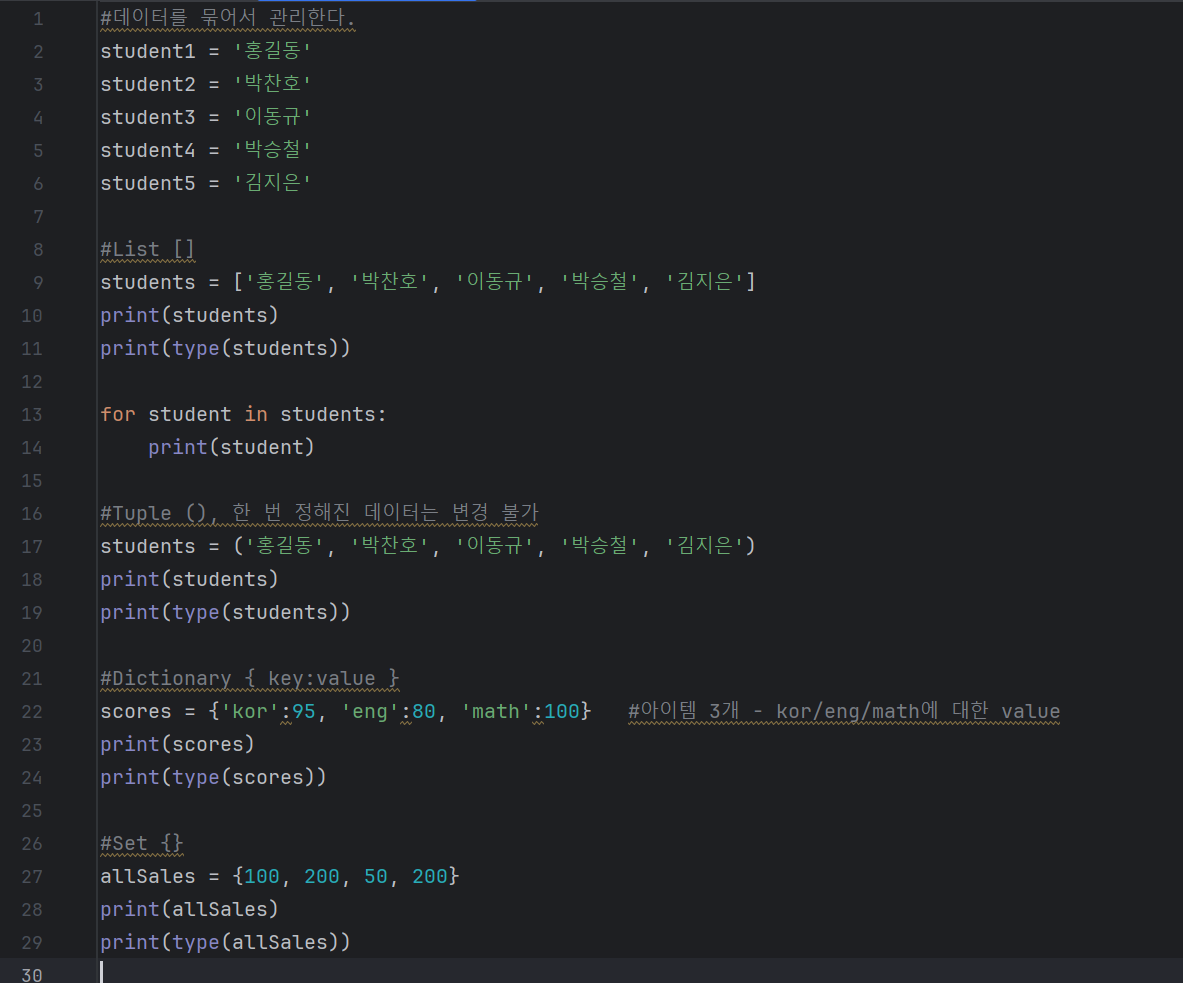Click print(type(students)) on line 11
The width and height of the screenshot is (1183, 983).
(226, 349)
